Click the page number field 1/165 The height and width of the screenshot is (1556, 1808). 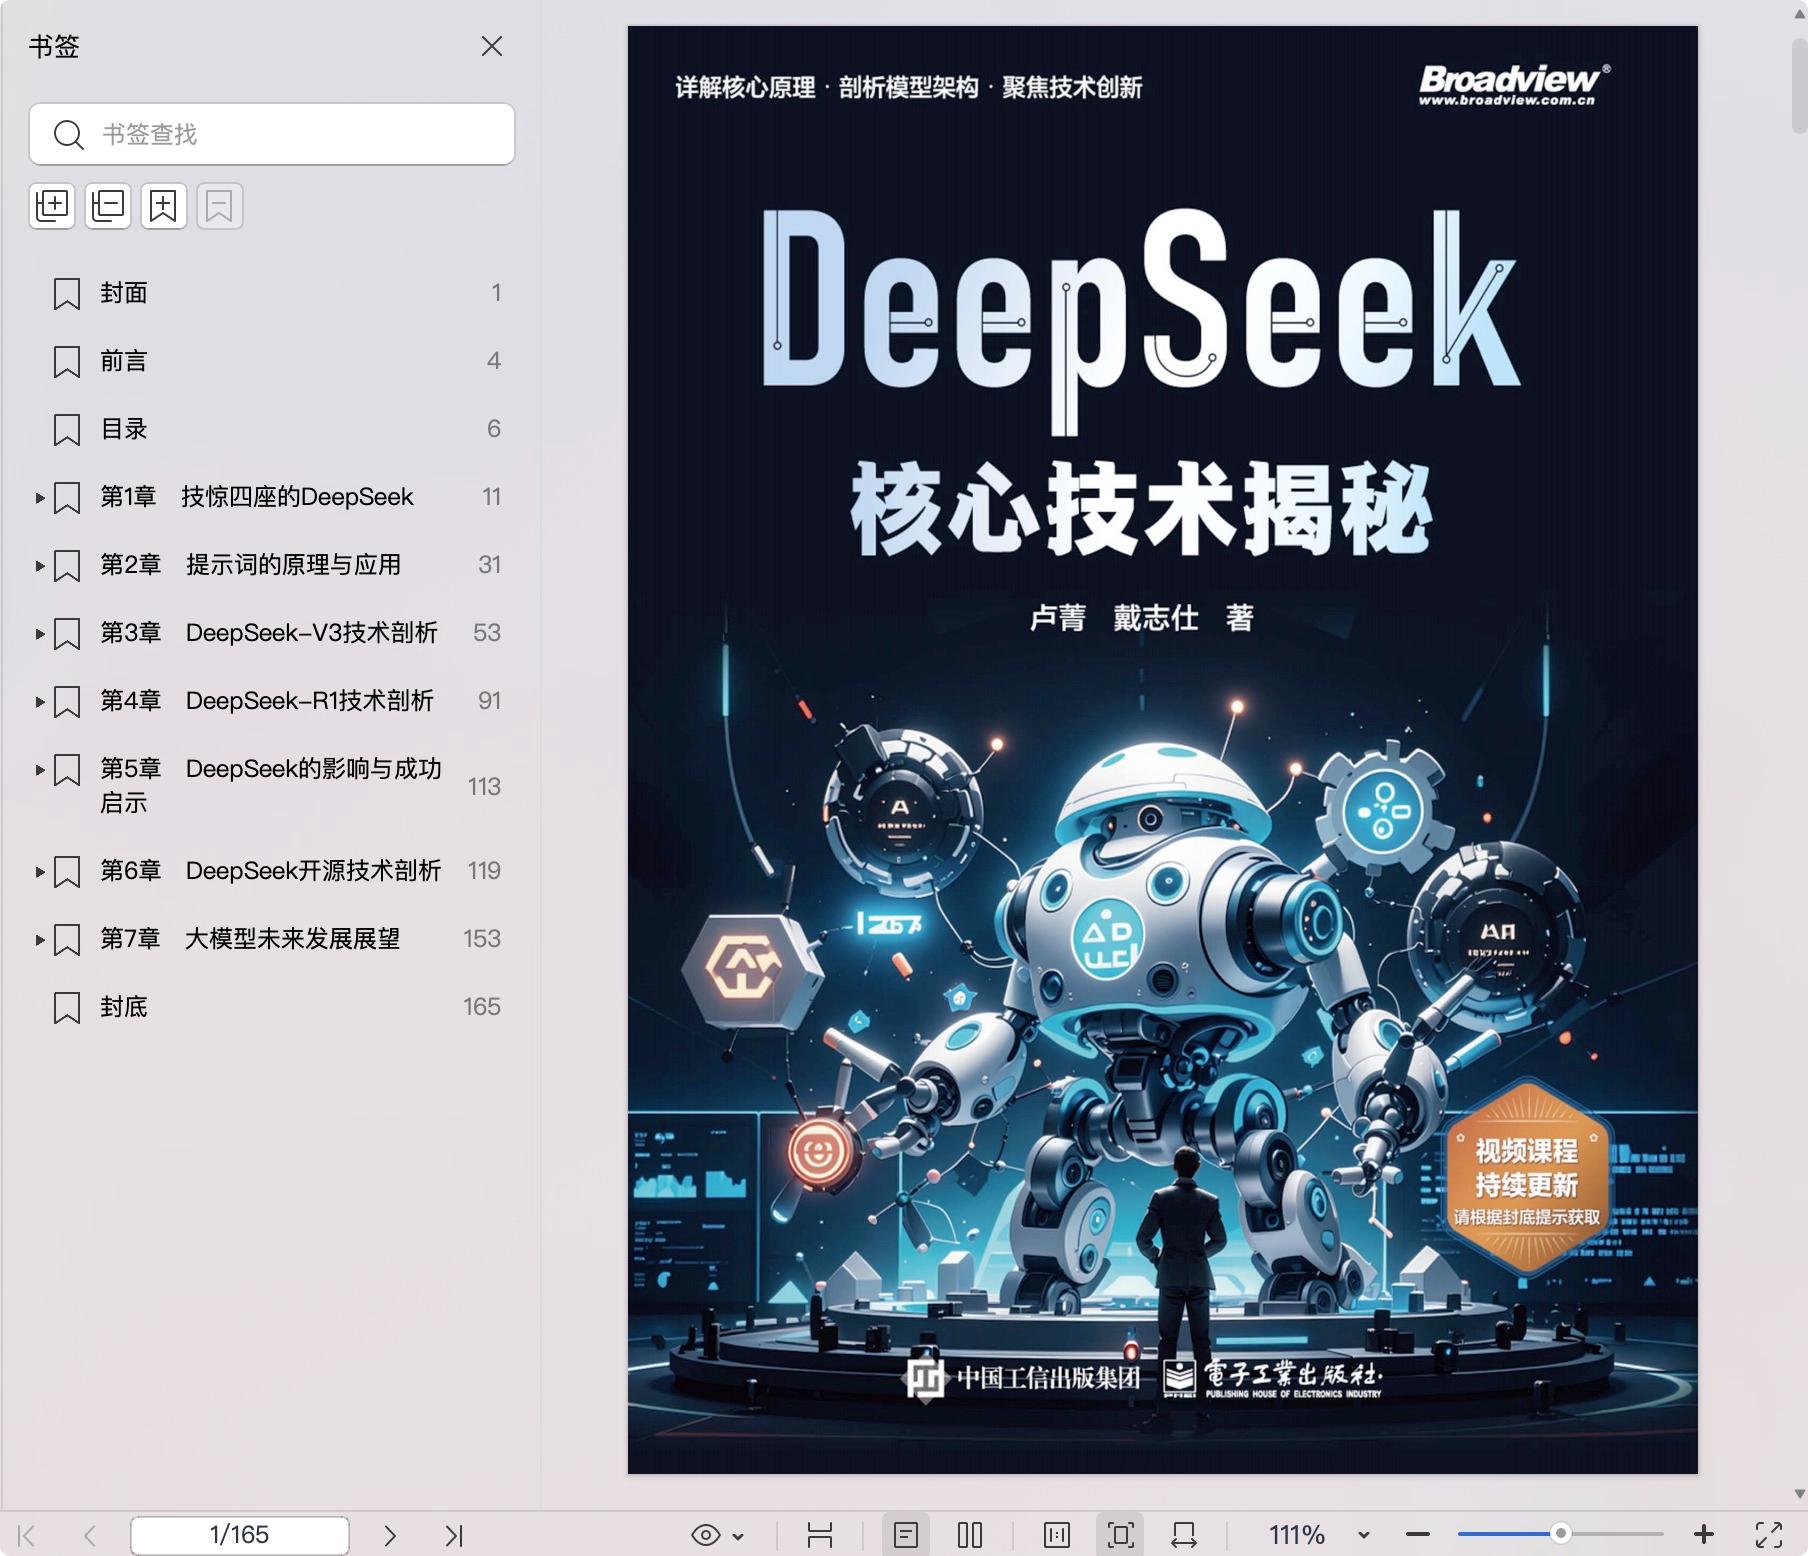click(240, 1535)
